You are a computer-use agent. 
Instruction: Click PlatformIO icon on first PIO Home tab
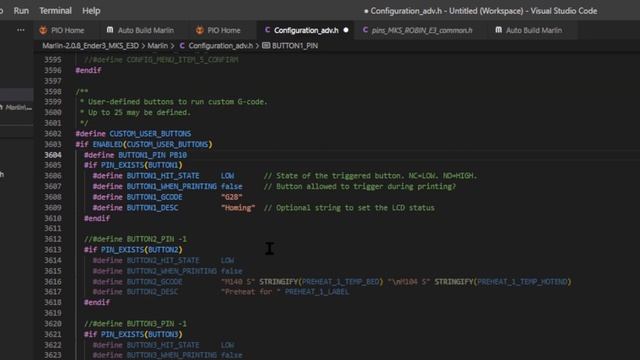(43, 30)
